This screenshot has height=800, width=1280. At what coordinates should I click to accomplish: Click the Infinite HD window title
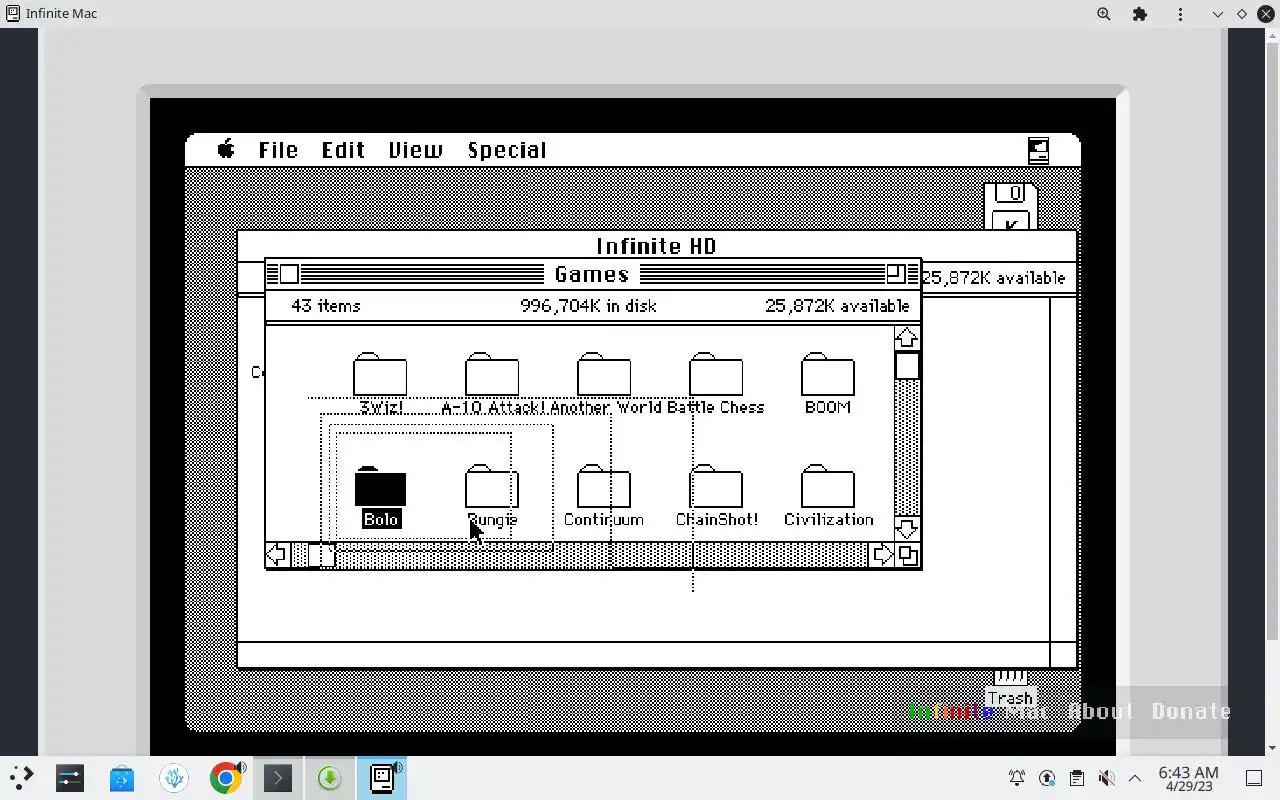click(656, 246)
